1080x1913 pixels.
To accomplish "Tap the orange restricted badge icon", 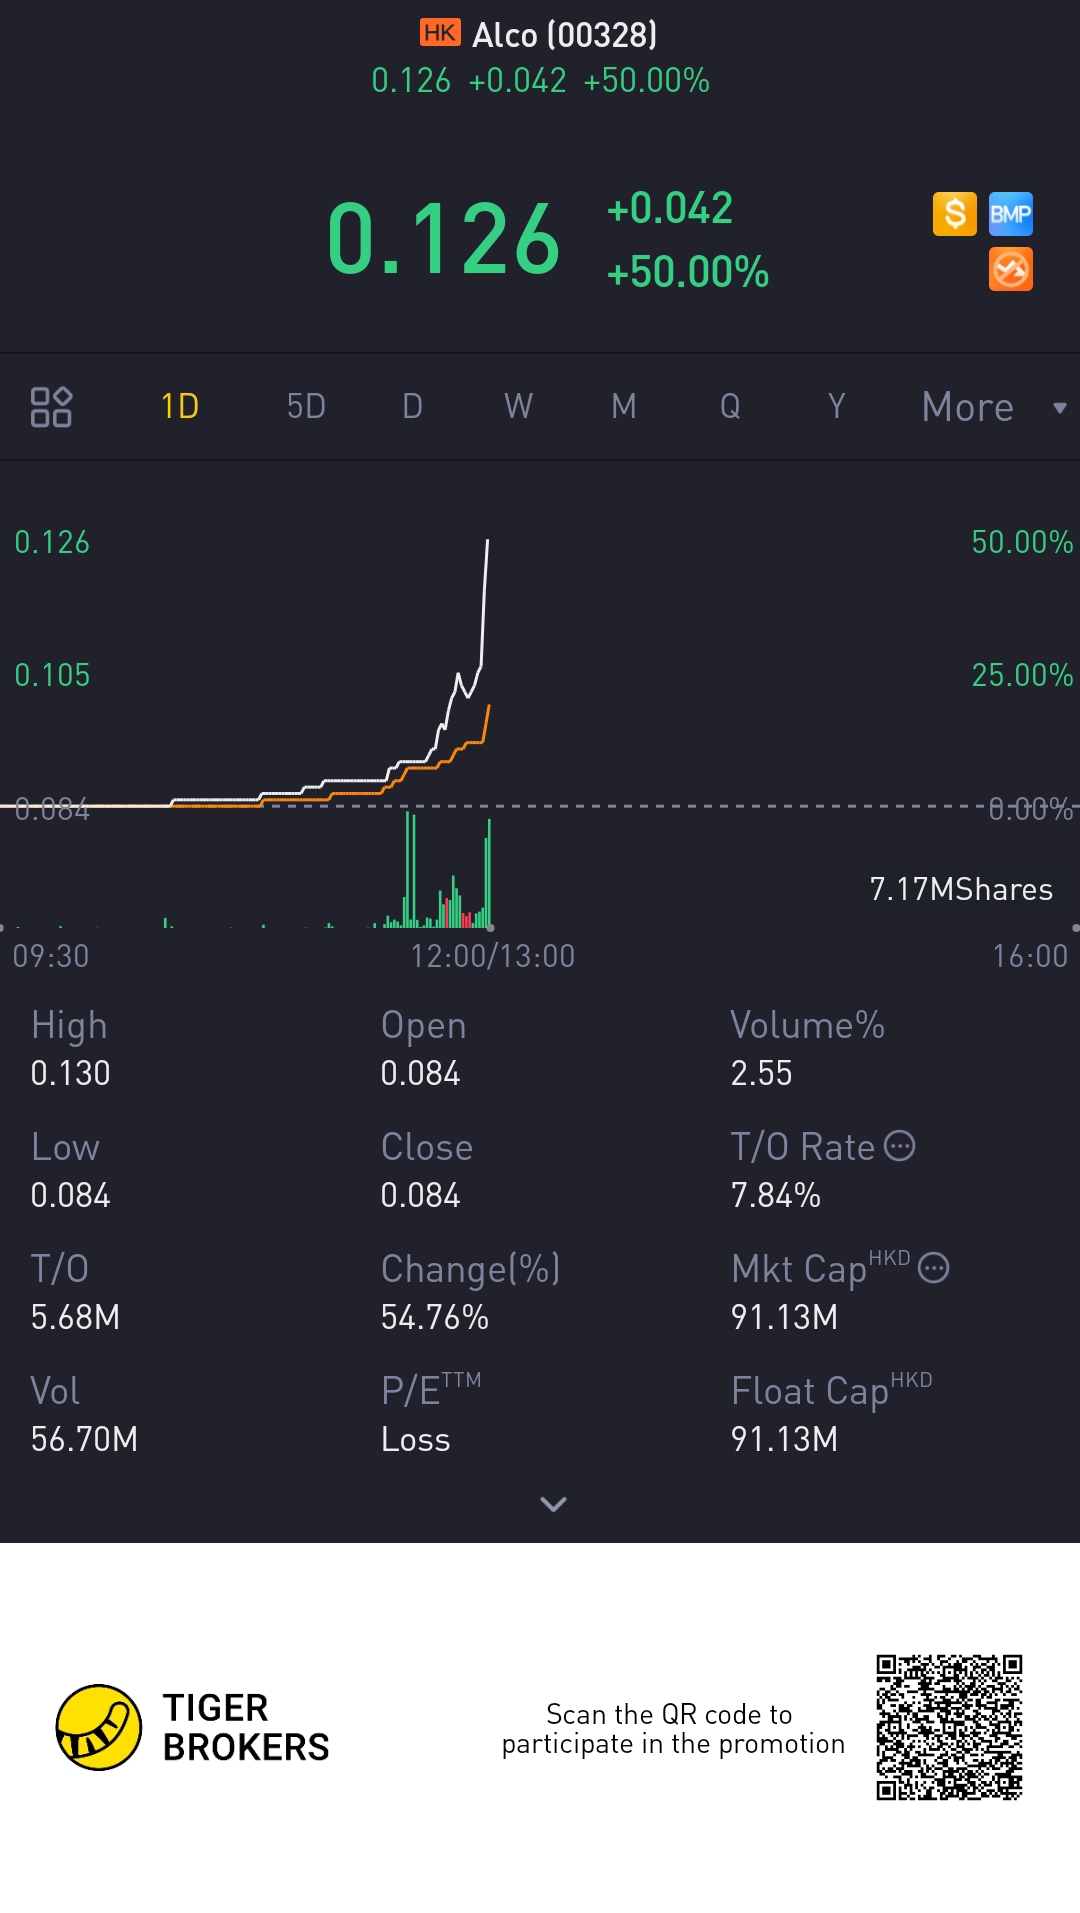I will [1011, 269].
